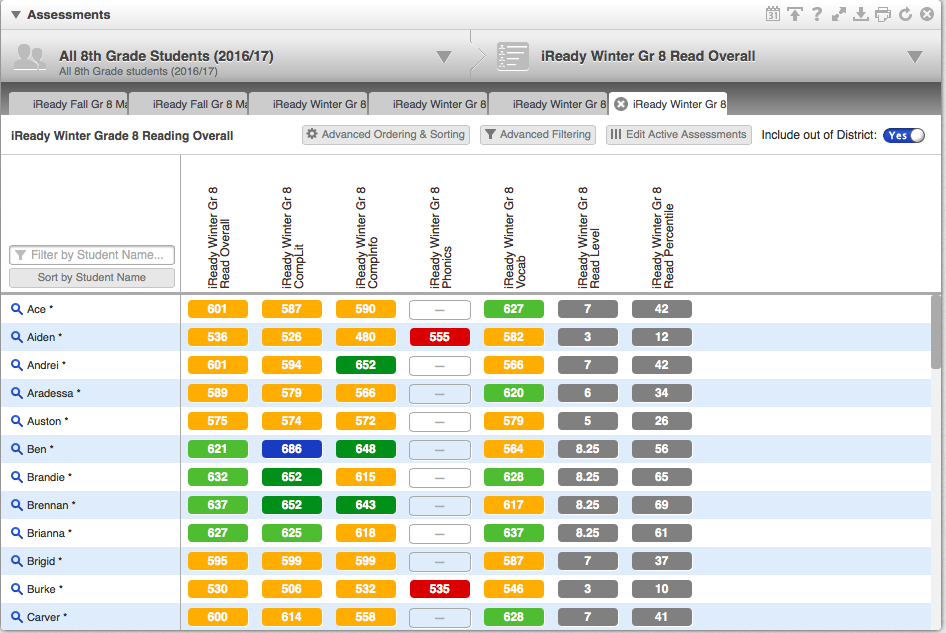Switch to the first iReady Winter Gr 8 tab

[x=308, y=104]
